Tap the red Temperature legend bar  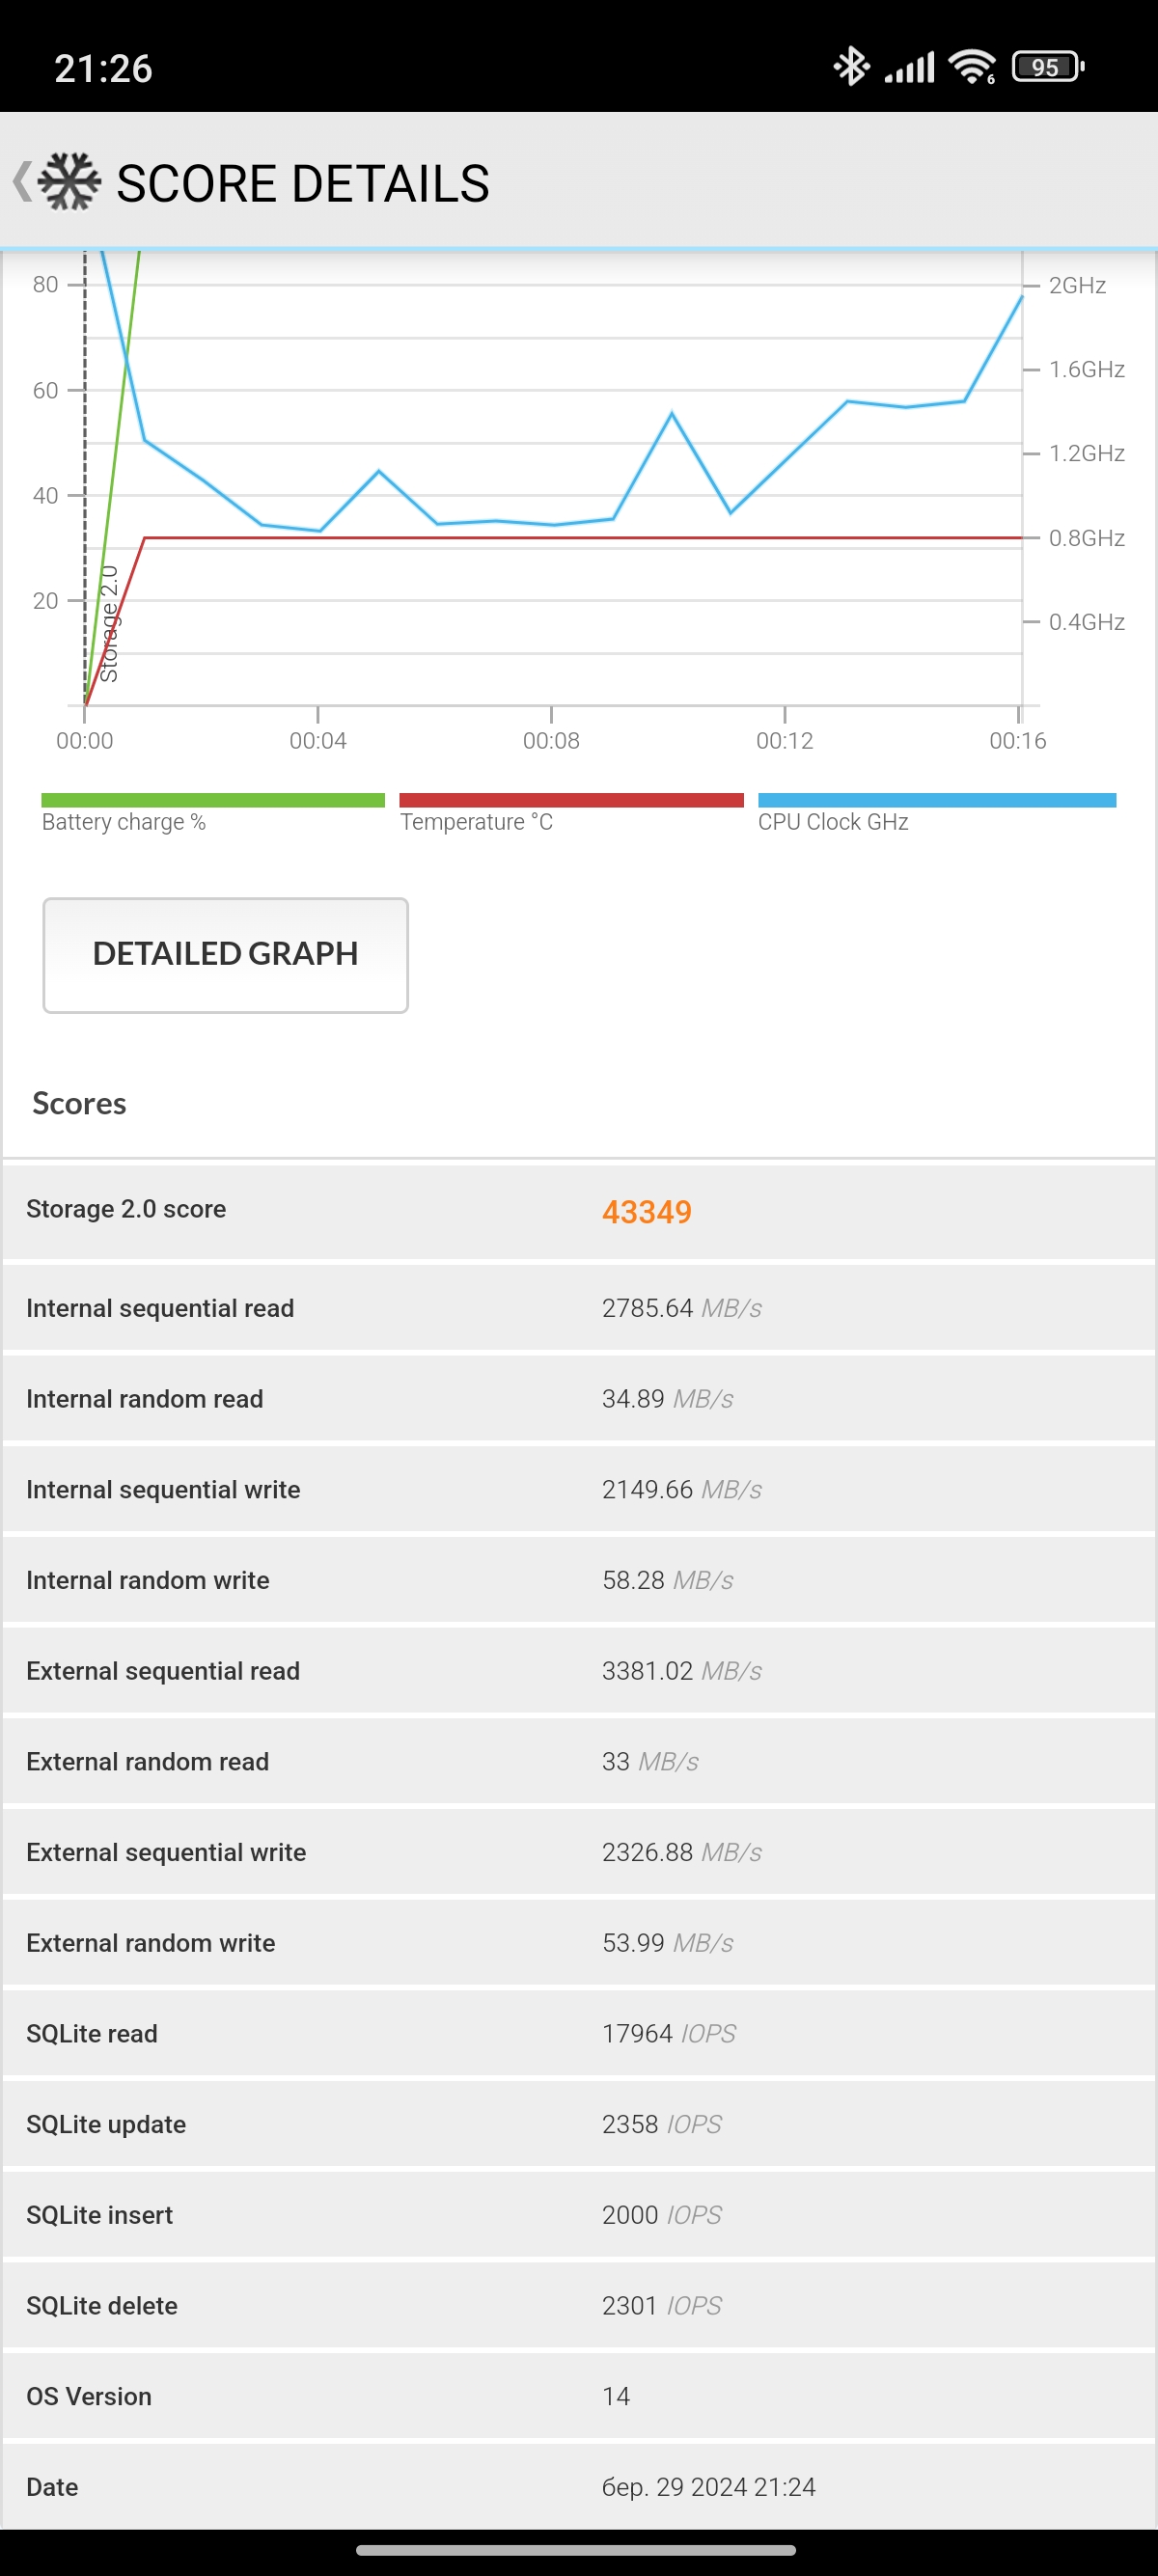[x=571, y=800]
